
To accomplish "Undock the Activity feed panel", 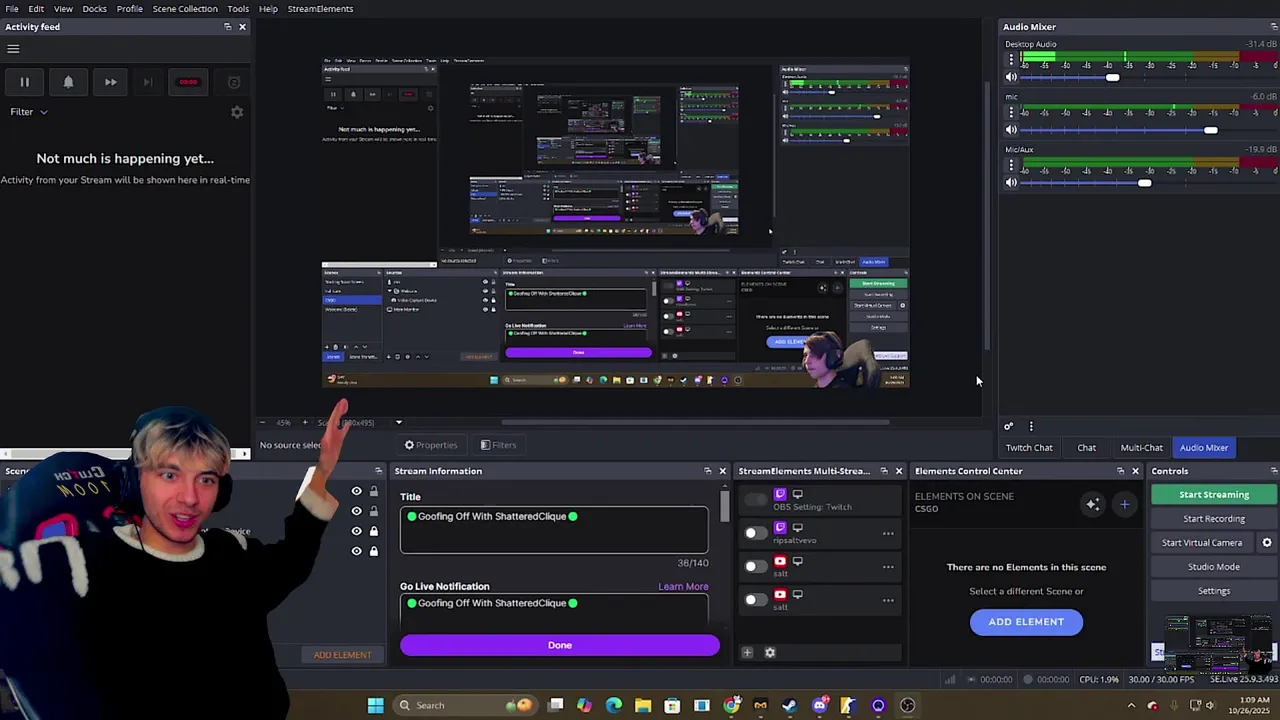I will (x=227, y=27).
